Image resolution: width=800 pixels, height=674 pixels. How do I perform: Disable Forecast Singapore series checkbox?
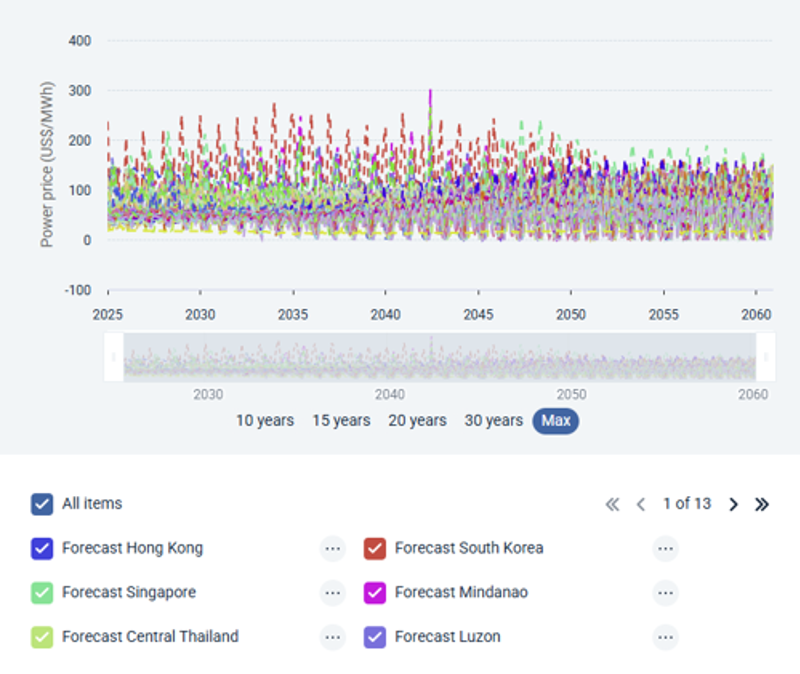coord(42,592)
